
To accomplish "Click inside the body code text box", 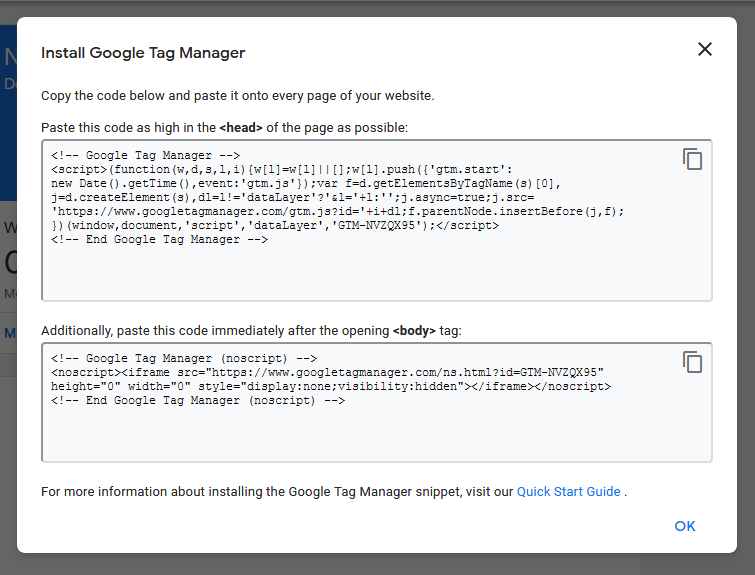I will click(377, 403).
